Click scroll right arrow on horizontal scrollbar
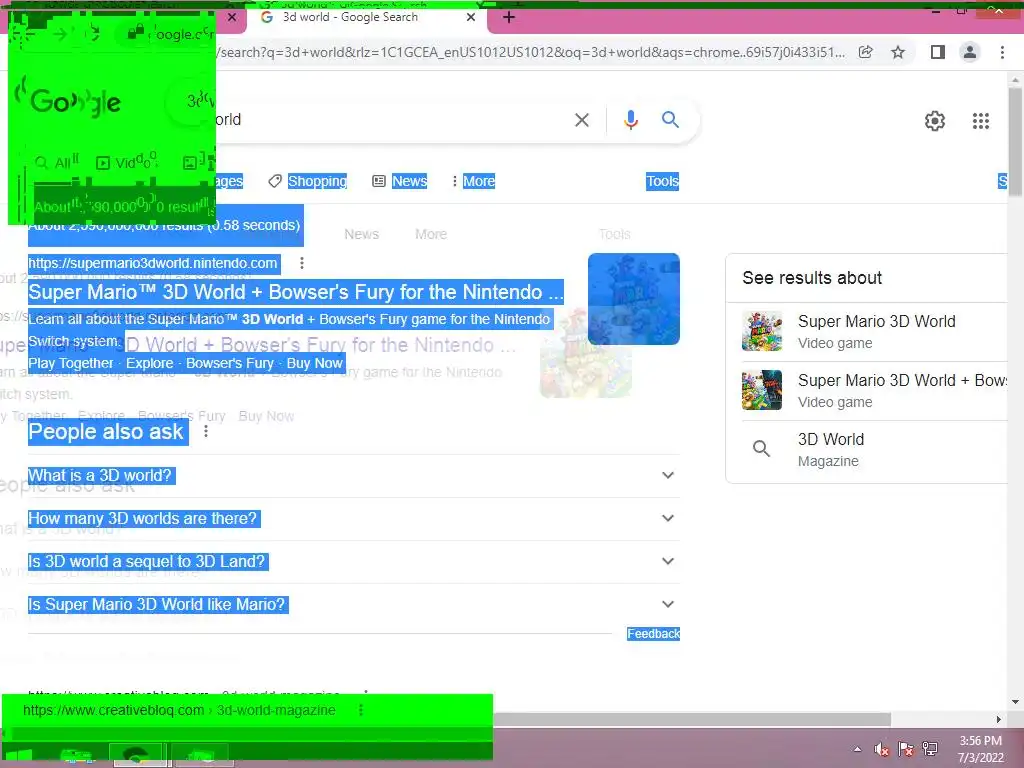 point(999,719)
